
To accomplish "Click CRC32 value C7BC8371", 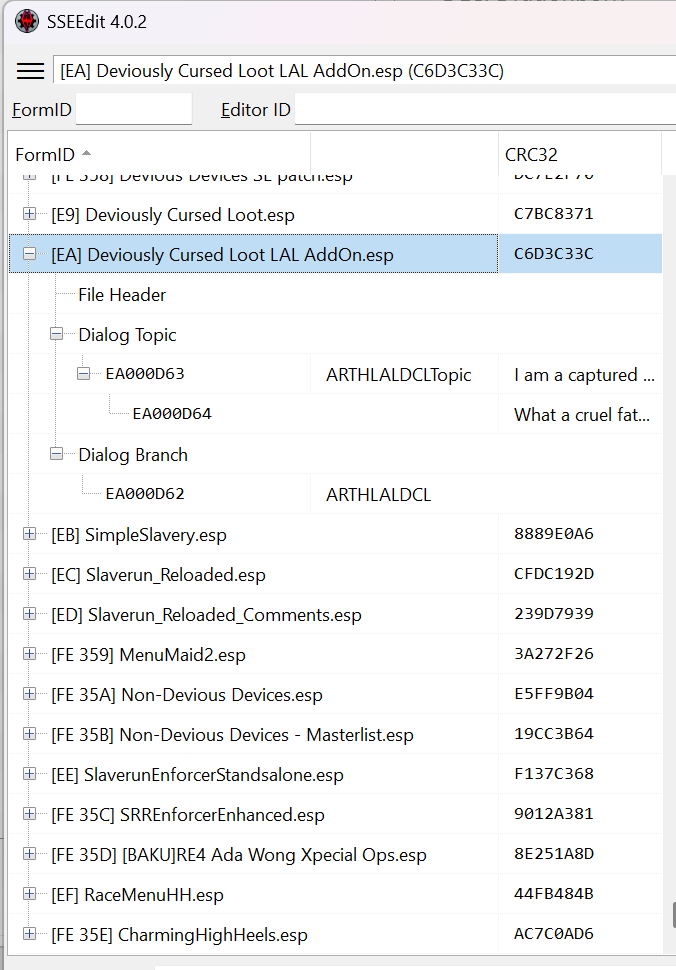I will (554, 213).
